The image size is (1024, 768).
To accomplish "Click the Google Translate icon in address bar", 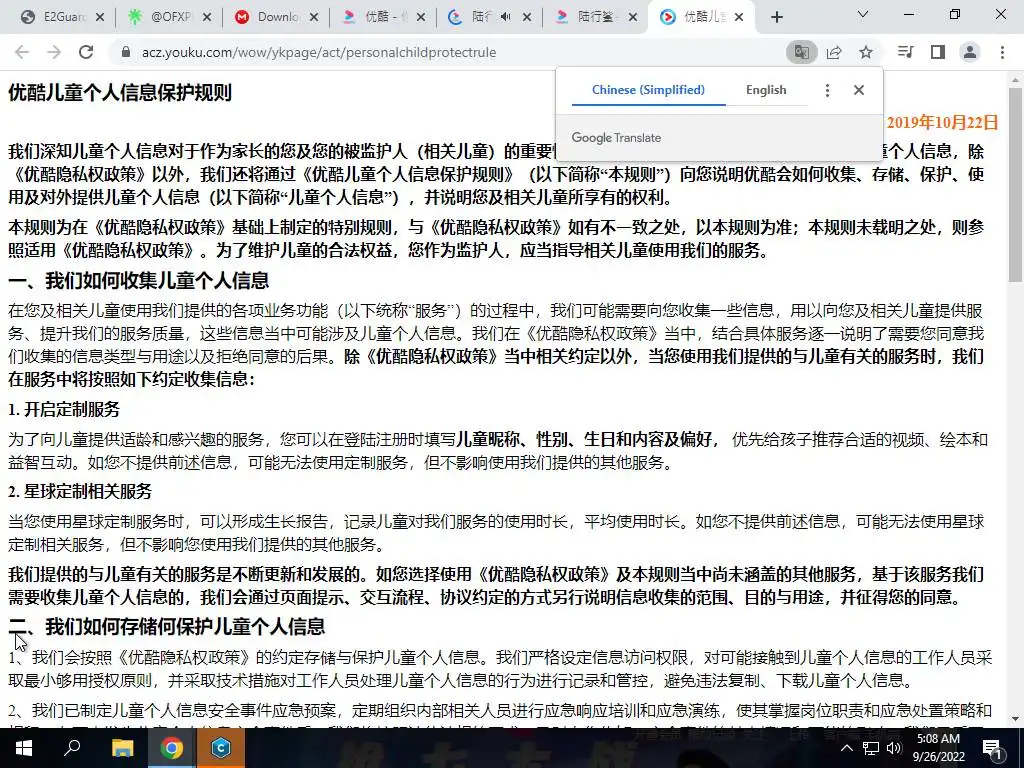I will (x=801, y=52).
